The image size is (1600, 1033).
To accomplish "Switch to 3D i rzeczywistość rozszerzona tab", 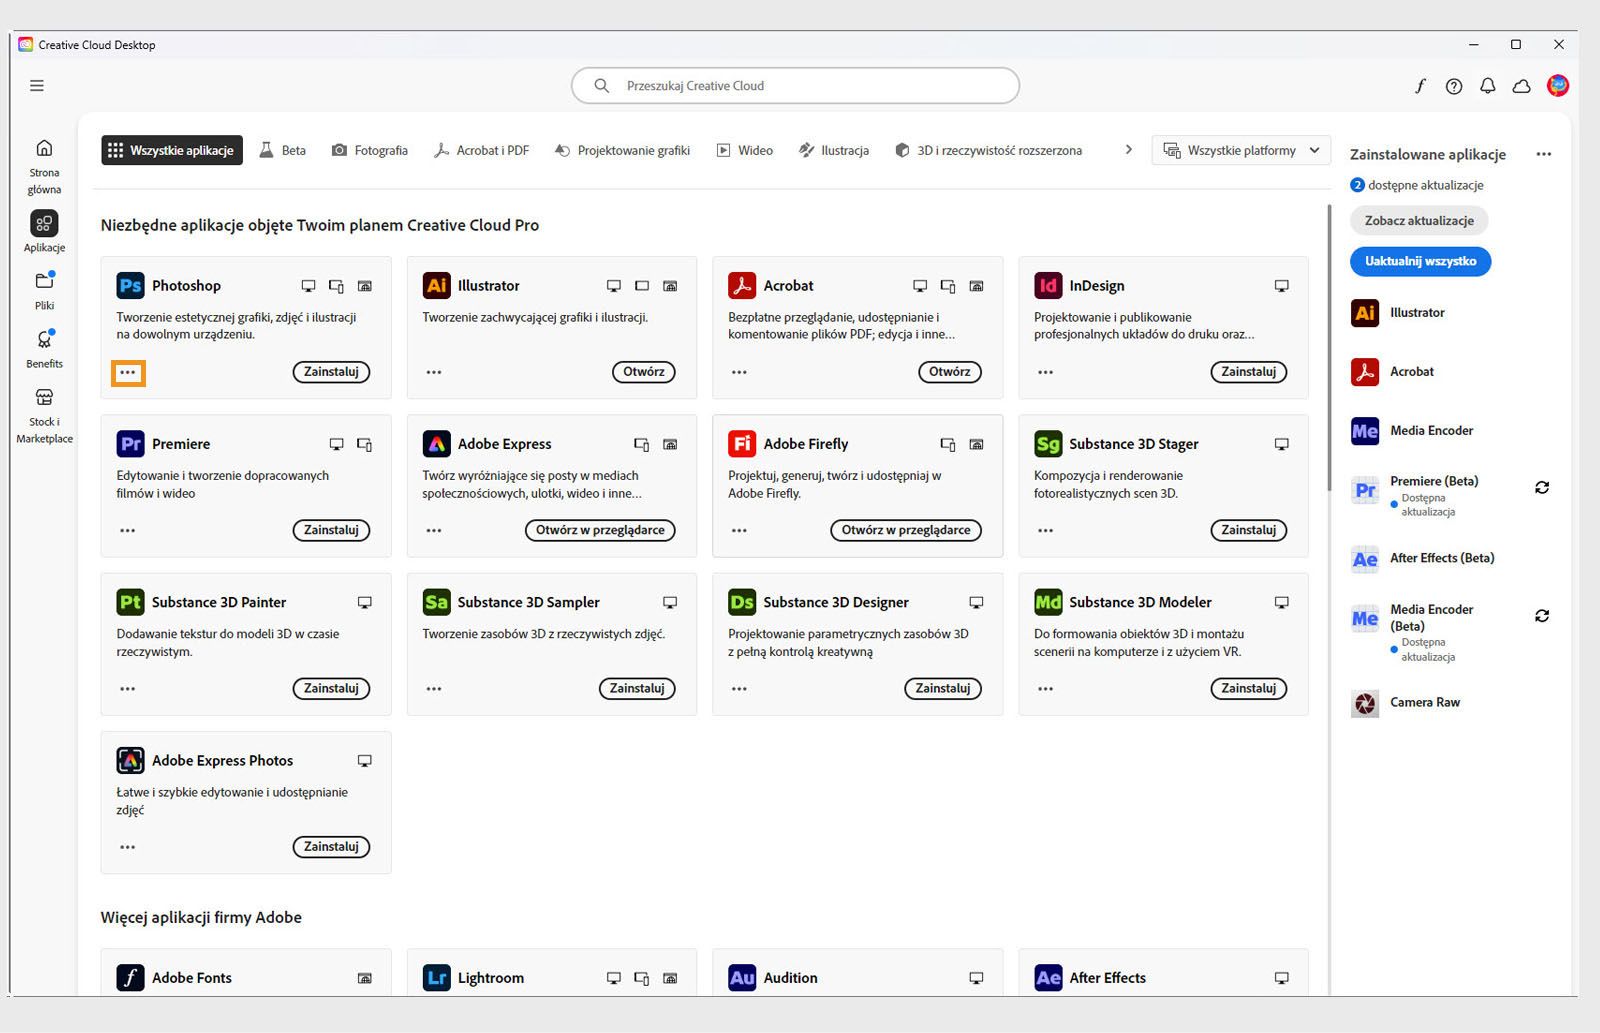I will (x=988, y=150).
